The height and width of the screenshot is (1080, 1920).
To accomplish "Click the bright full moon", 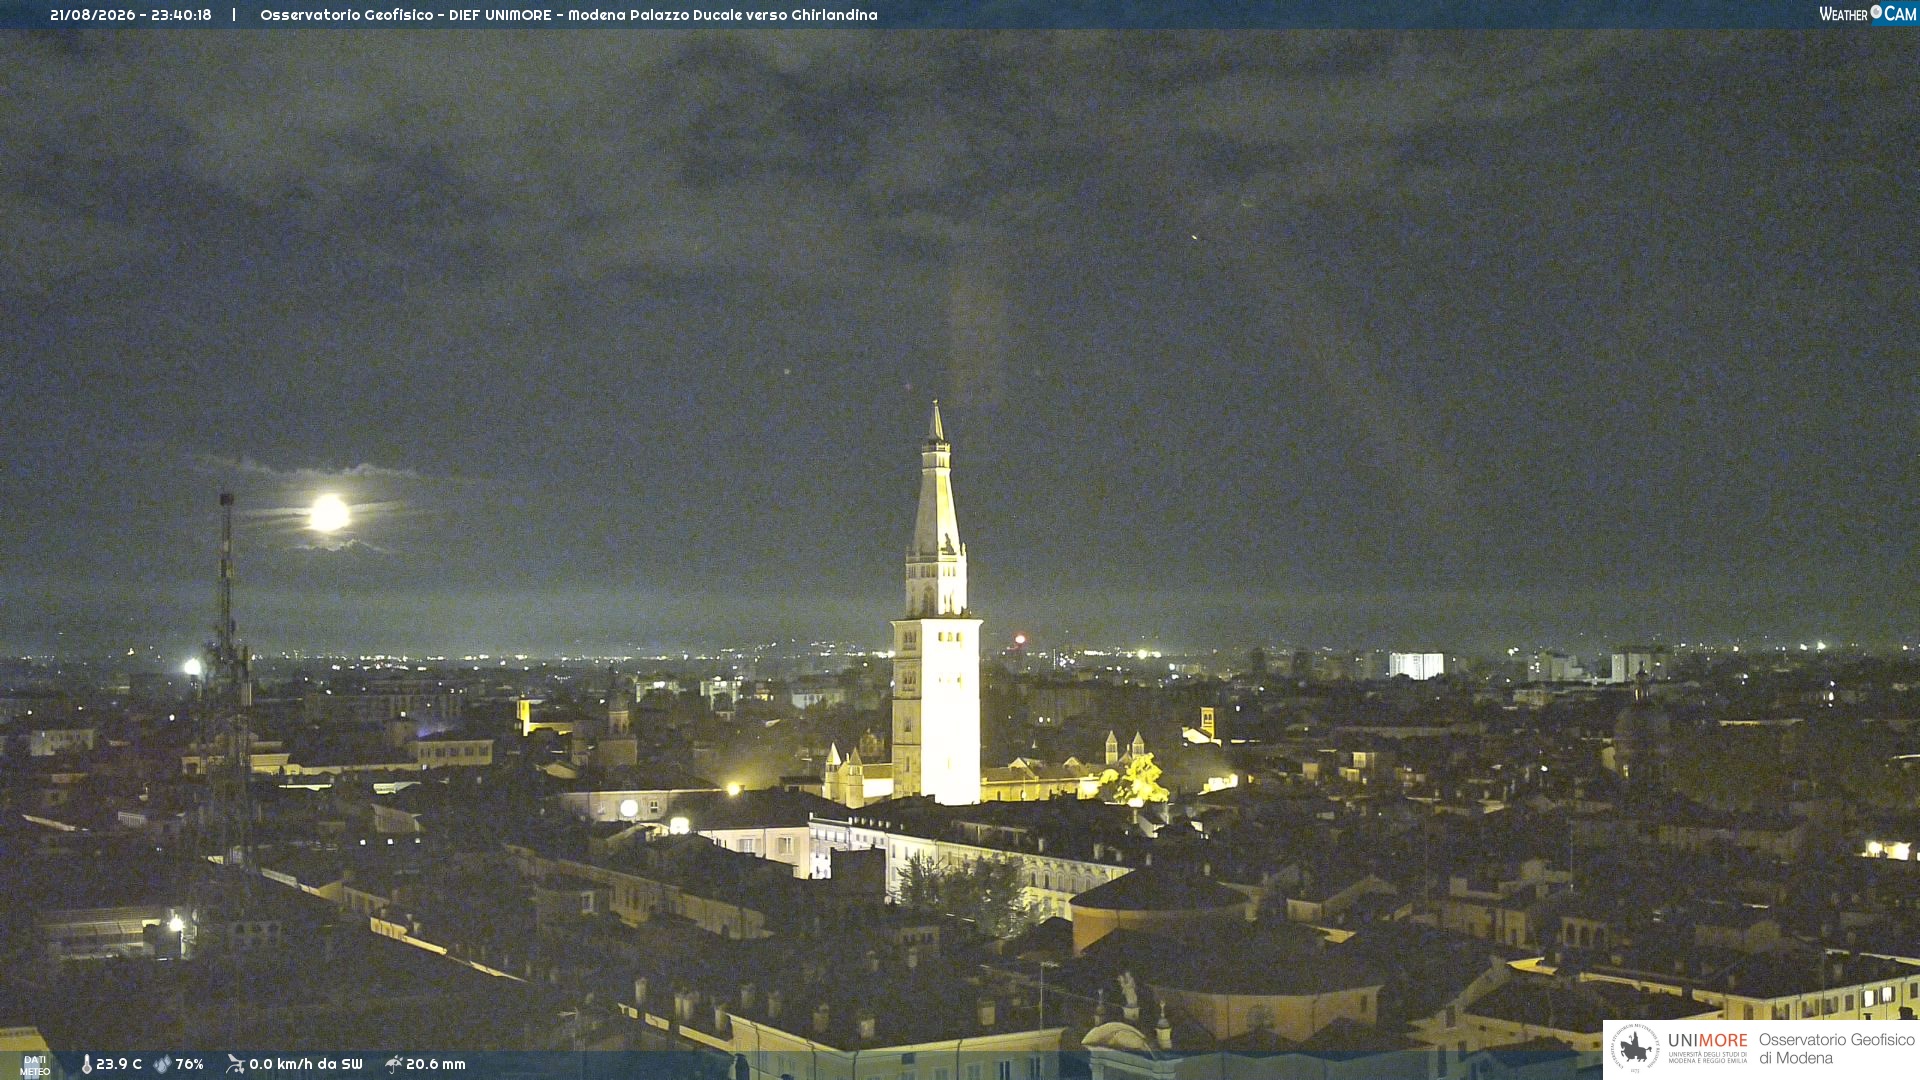I will coord(329,513).
